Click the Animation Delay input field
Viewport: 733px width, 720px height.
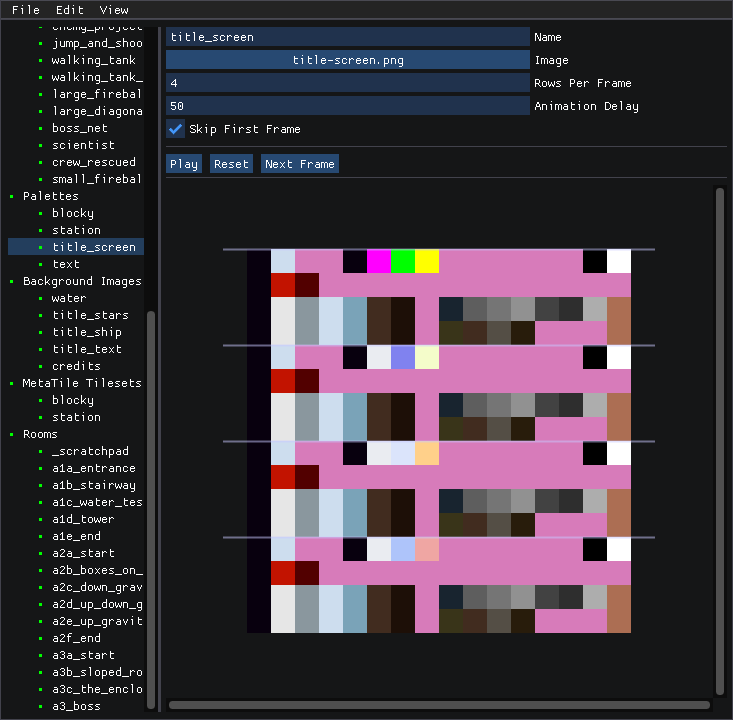pos(348,106)
